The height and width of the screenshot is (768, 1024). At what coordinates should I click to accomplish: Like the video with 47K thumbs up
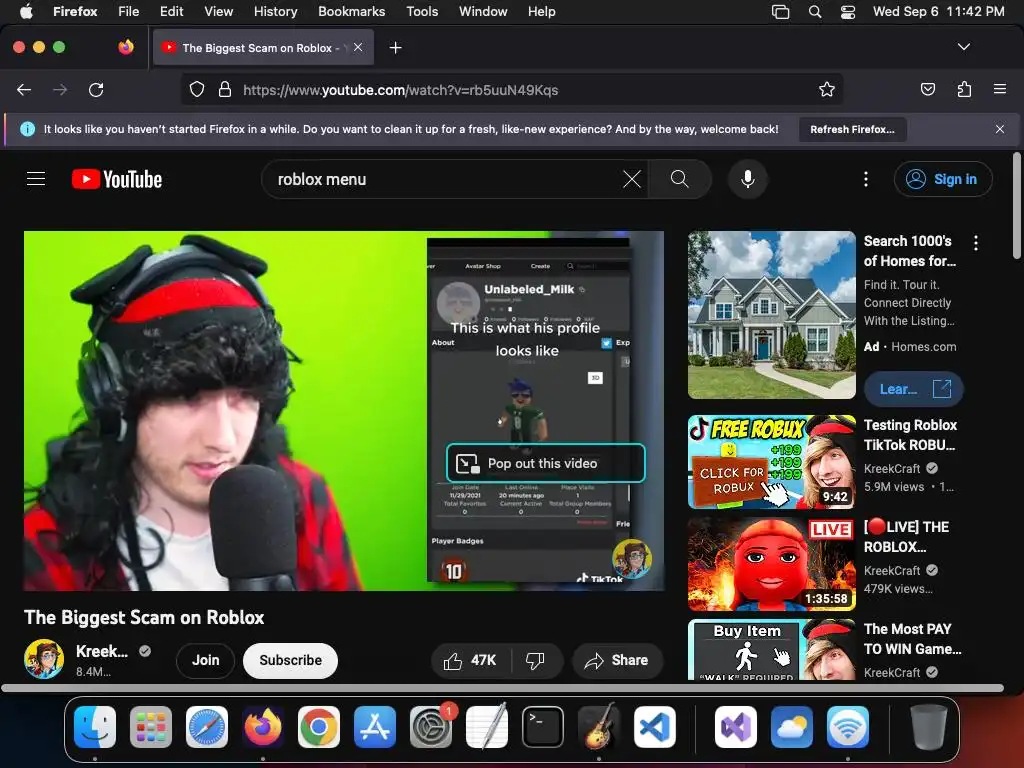pyautogui.click(x=470, y=661)
